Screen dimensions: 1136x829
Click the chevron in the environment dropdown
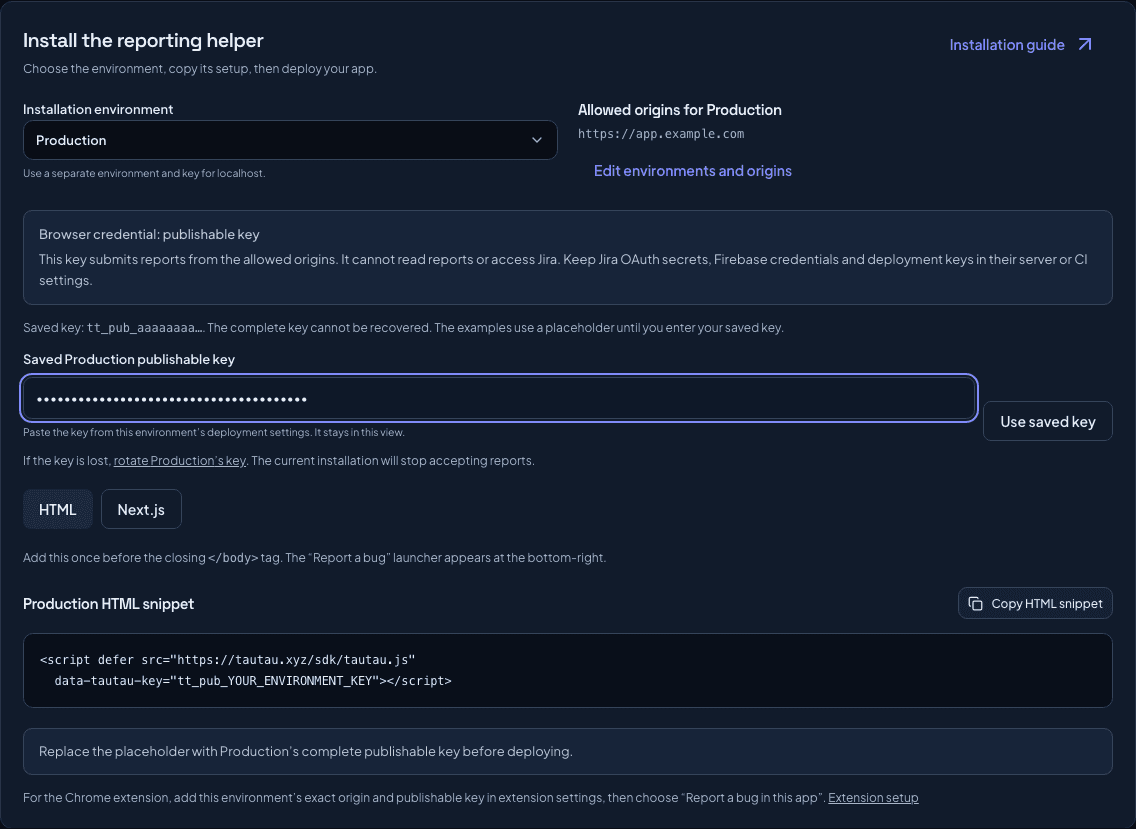[x=537, y=140]
